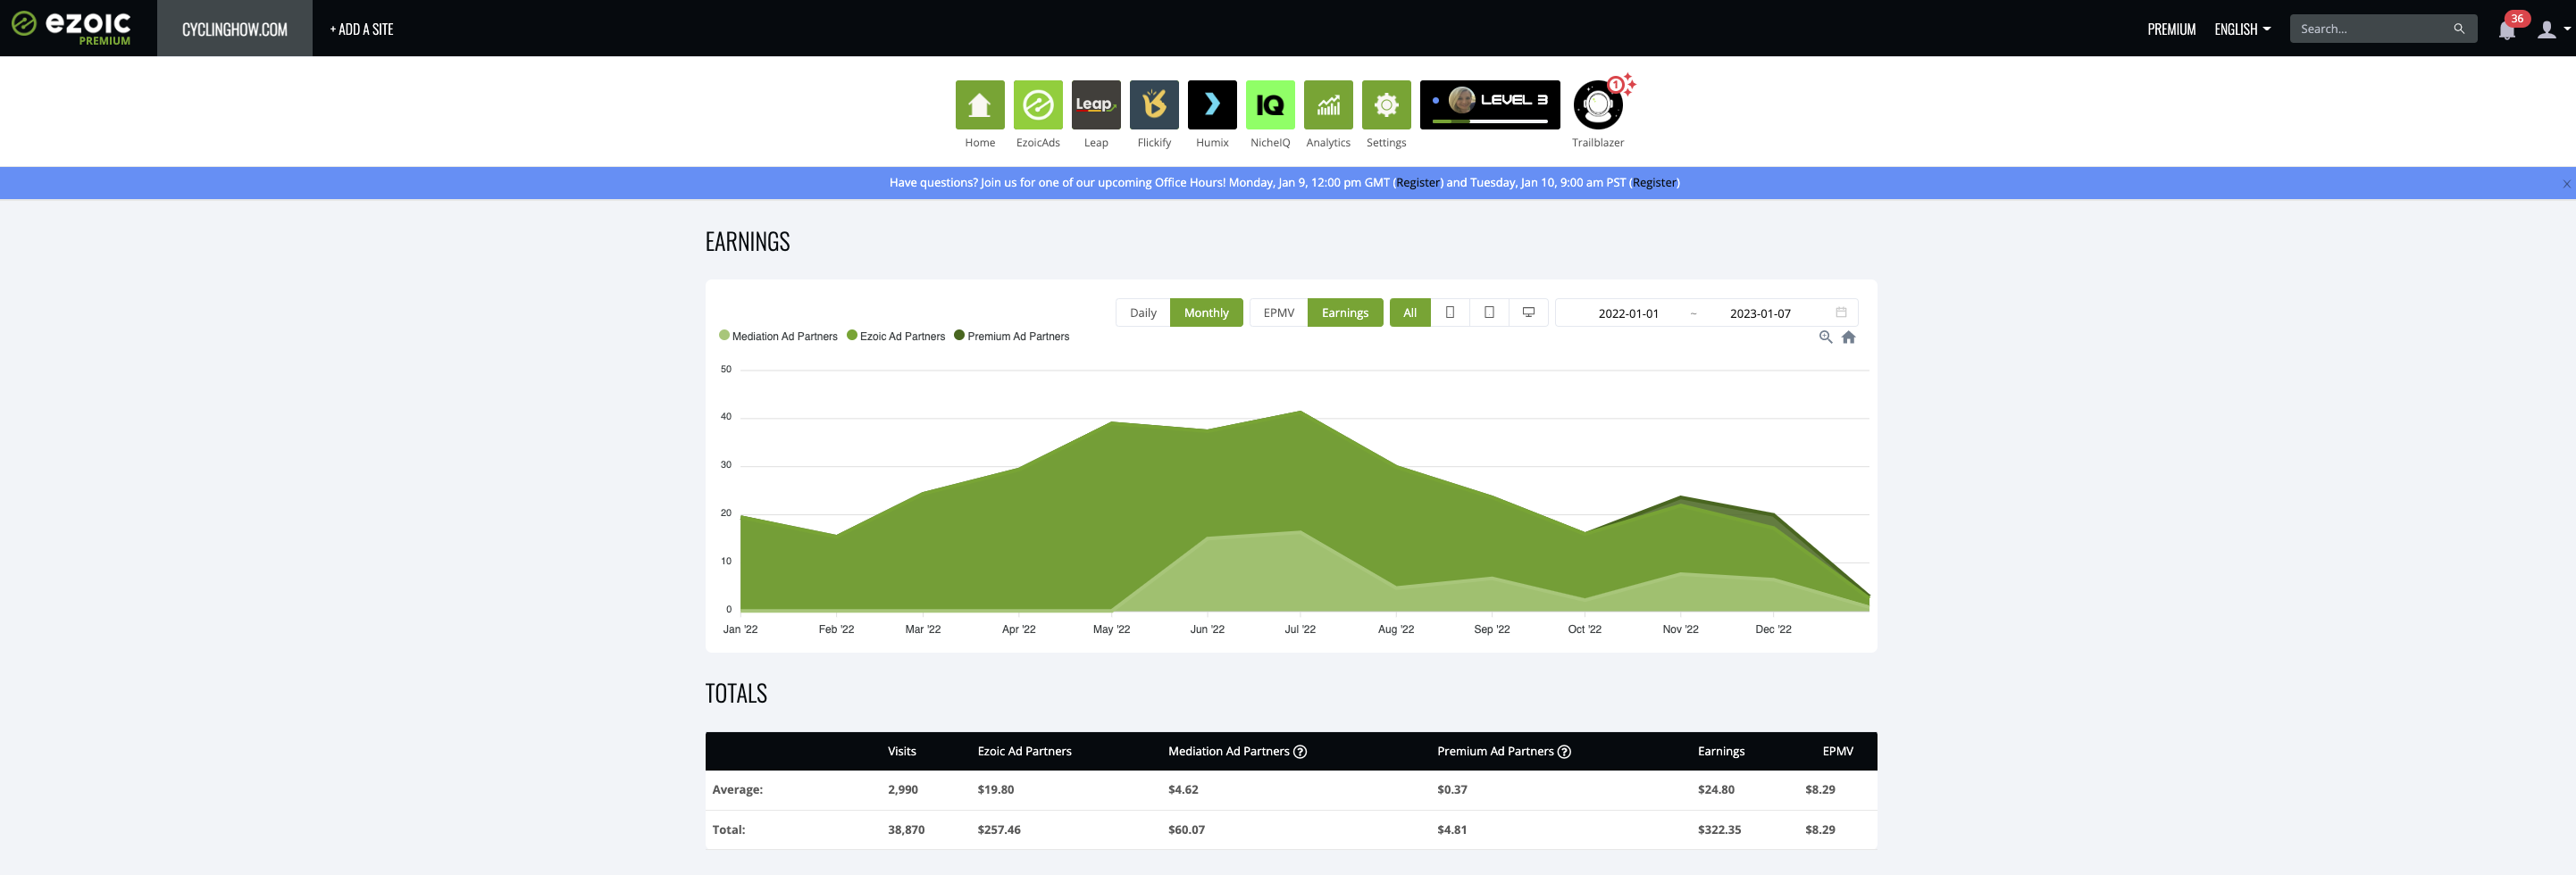The image size is (2576, 875).
Task: Click the EPMV column header in totals
Action: pyautogui.click(x=1837, y=751)
